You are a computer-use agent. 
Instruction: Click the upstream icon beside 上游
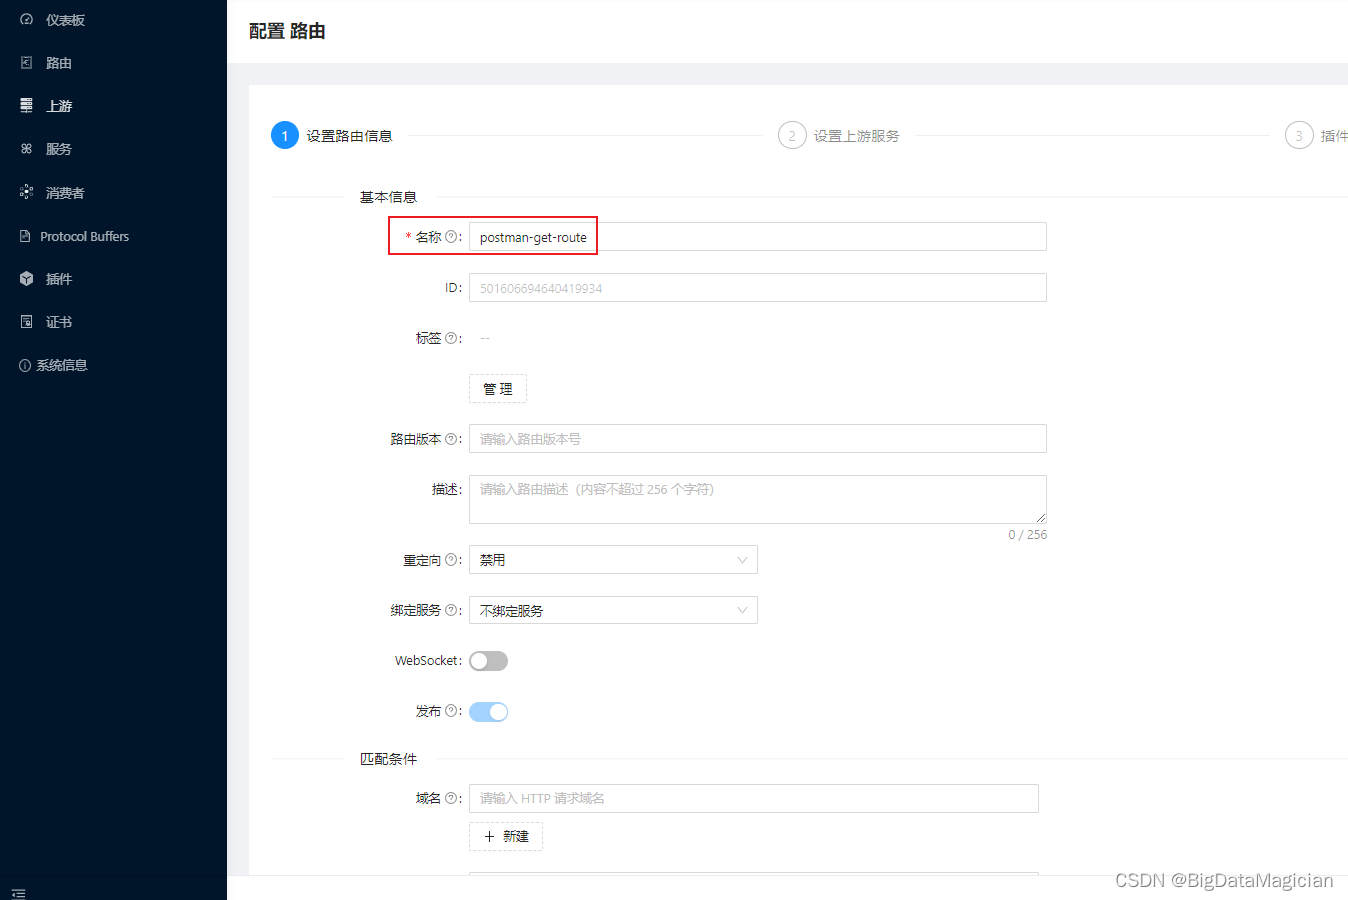(x=27, y=106)
